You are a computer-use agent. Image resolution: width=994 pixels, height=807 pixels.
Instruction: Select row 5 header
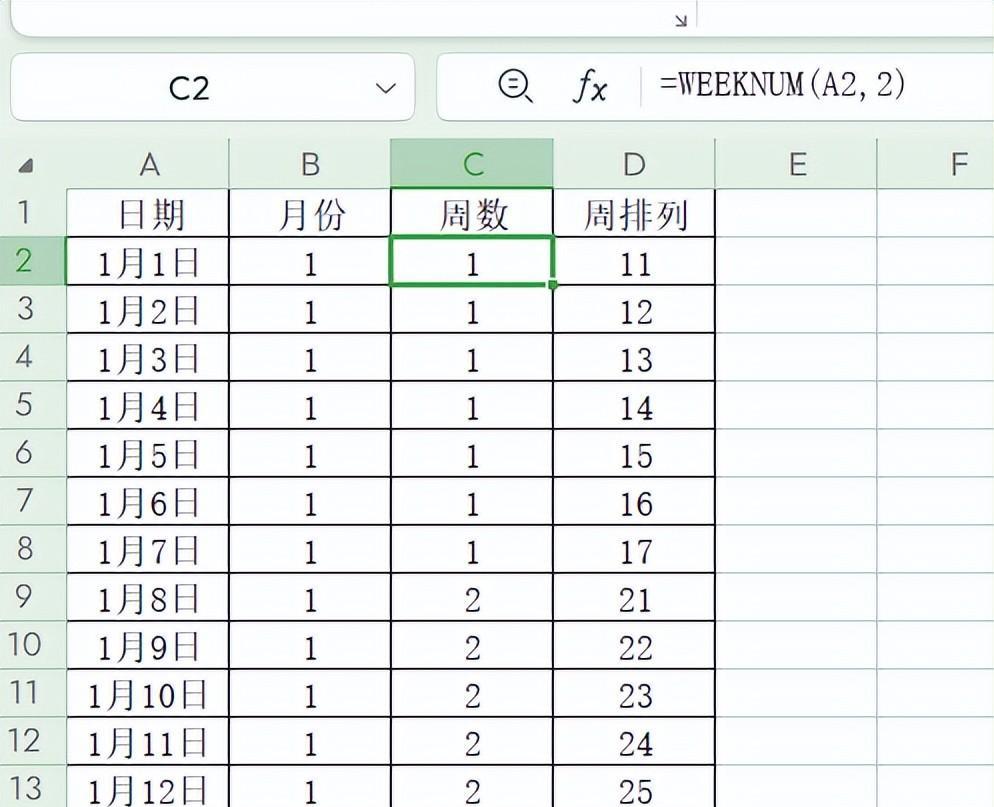33,405
